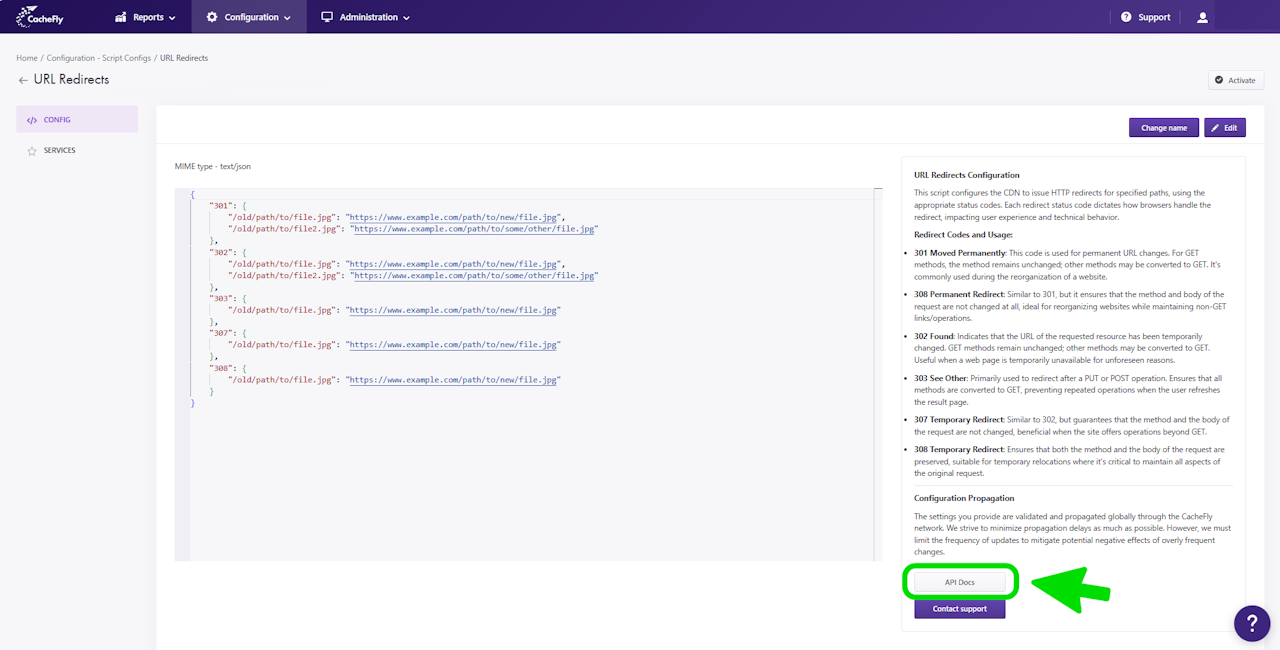The height and width of the screenshot is (650, 1280).
Task: Click inside the JSON code editor
Action: coord(530,470)
